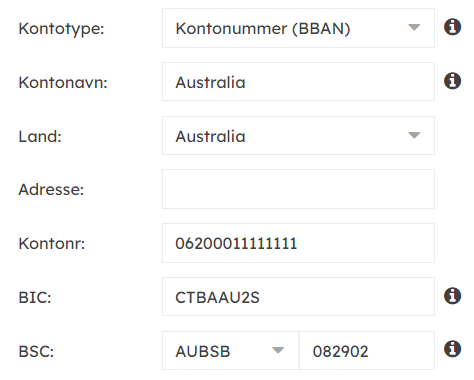Image resolution: width=474 pixels, height=380 pixels.
Task: Open the Kontotype dropdown arrow
Action: pos(414,27)
